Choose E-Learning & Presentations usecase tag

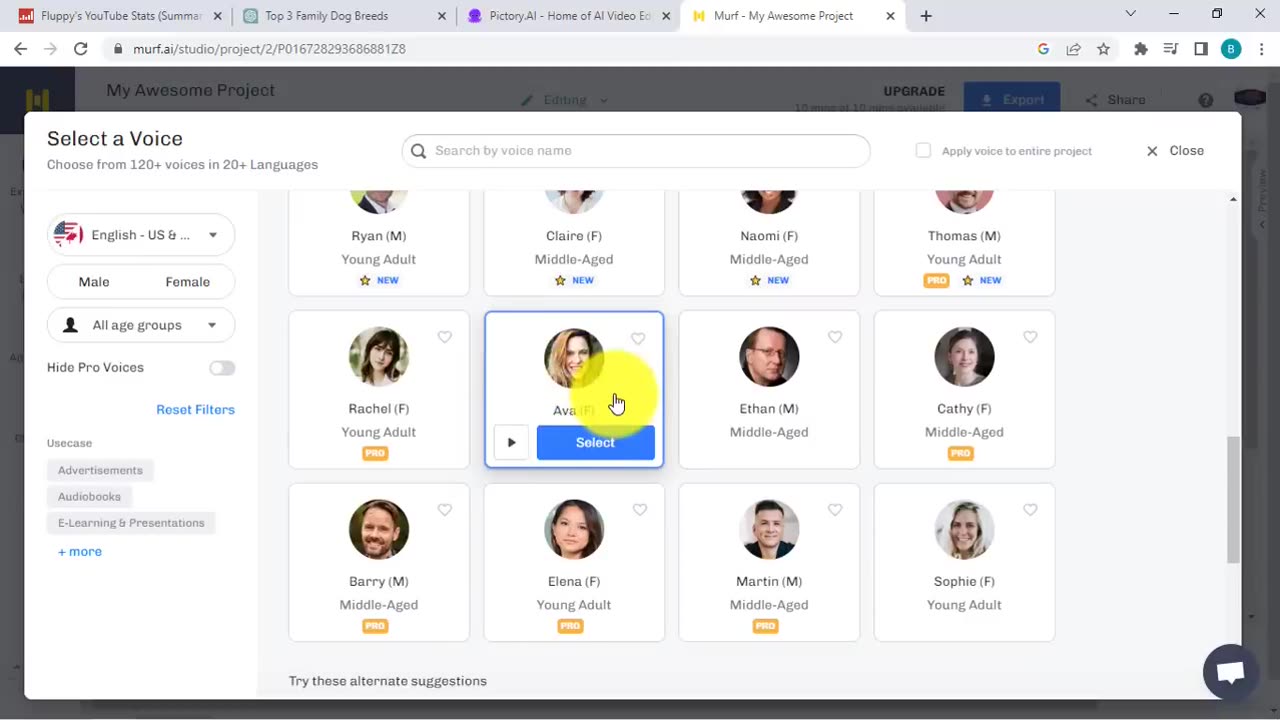(131, 523)
